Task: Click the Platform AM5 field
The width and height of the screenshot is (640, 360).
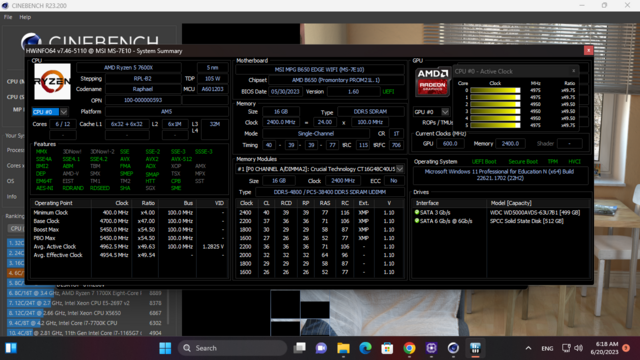Action: pos(166,112)
